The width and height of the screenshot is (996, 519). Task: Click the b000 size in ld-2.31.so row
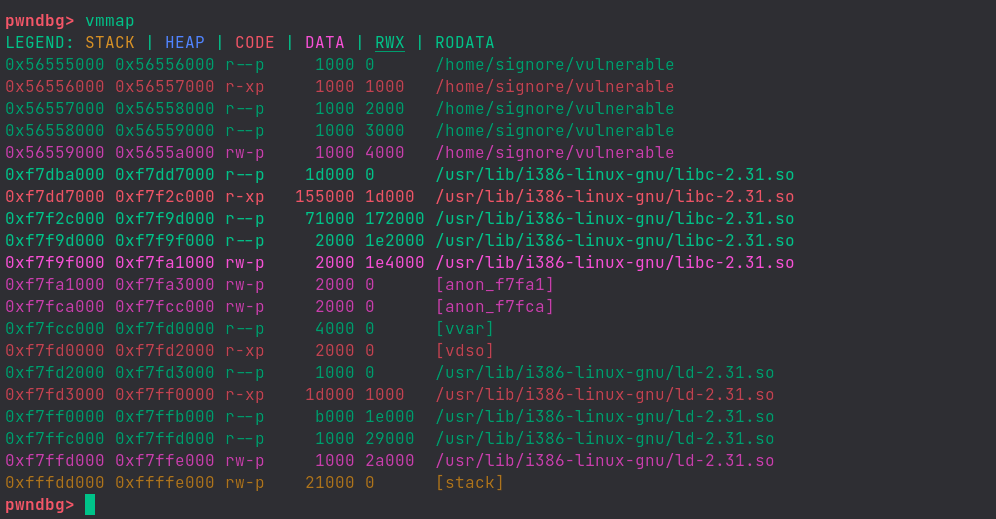[x=335, y=417]
